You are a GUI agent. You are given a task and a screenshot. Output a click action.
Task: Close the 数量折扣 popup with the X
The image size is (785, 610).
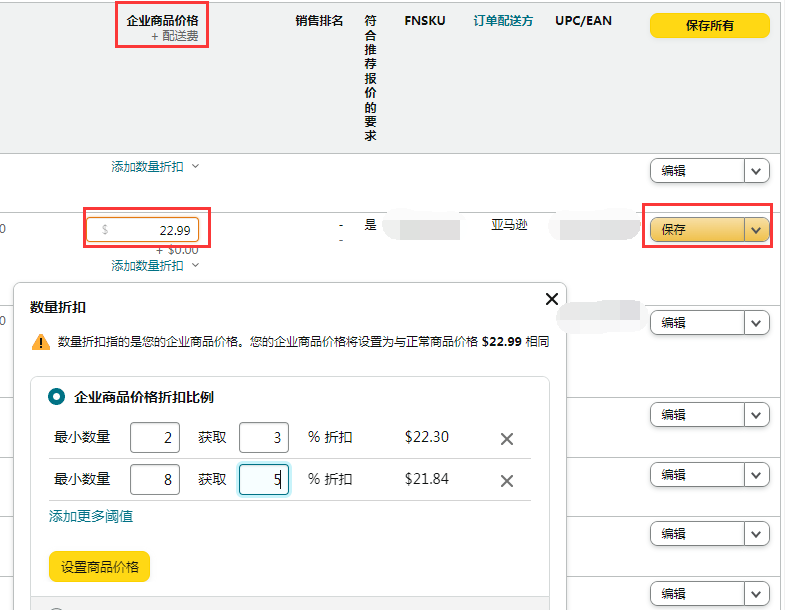tap(552, 299)
